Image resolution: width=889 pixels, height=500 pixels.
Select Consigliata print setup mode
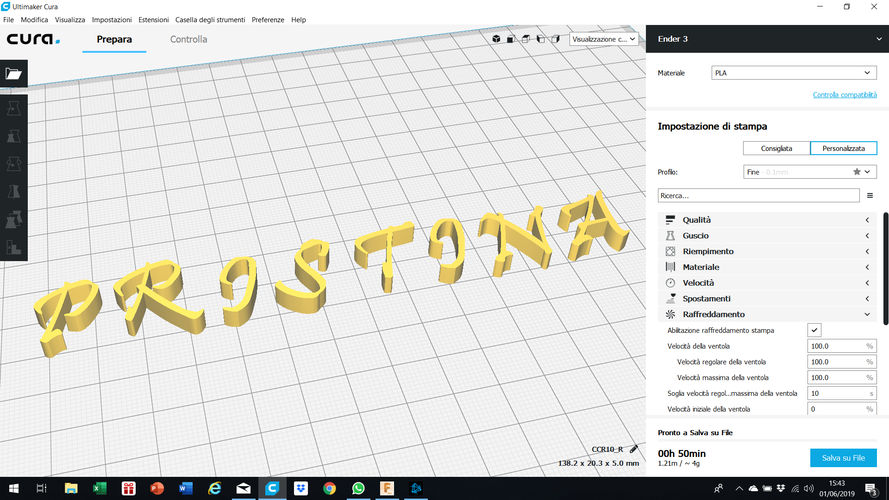pos(776,149)
